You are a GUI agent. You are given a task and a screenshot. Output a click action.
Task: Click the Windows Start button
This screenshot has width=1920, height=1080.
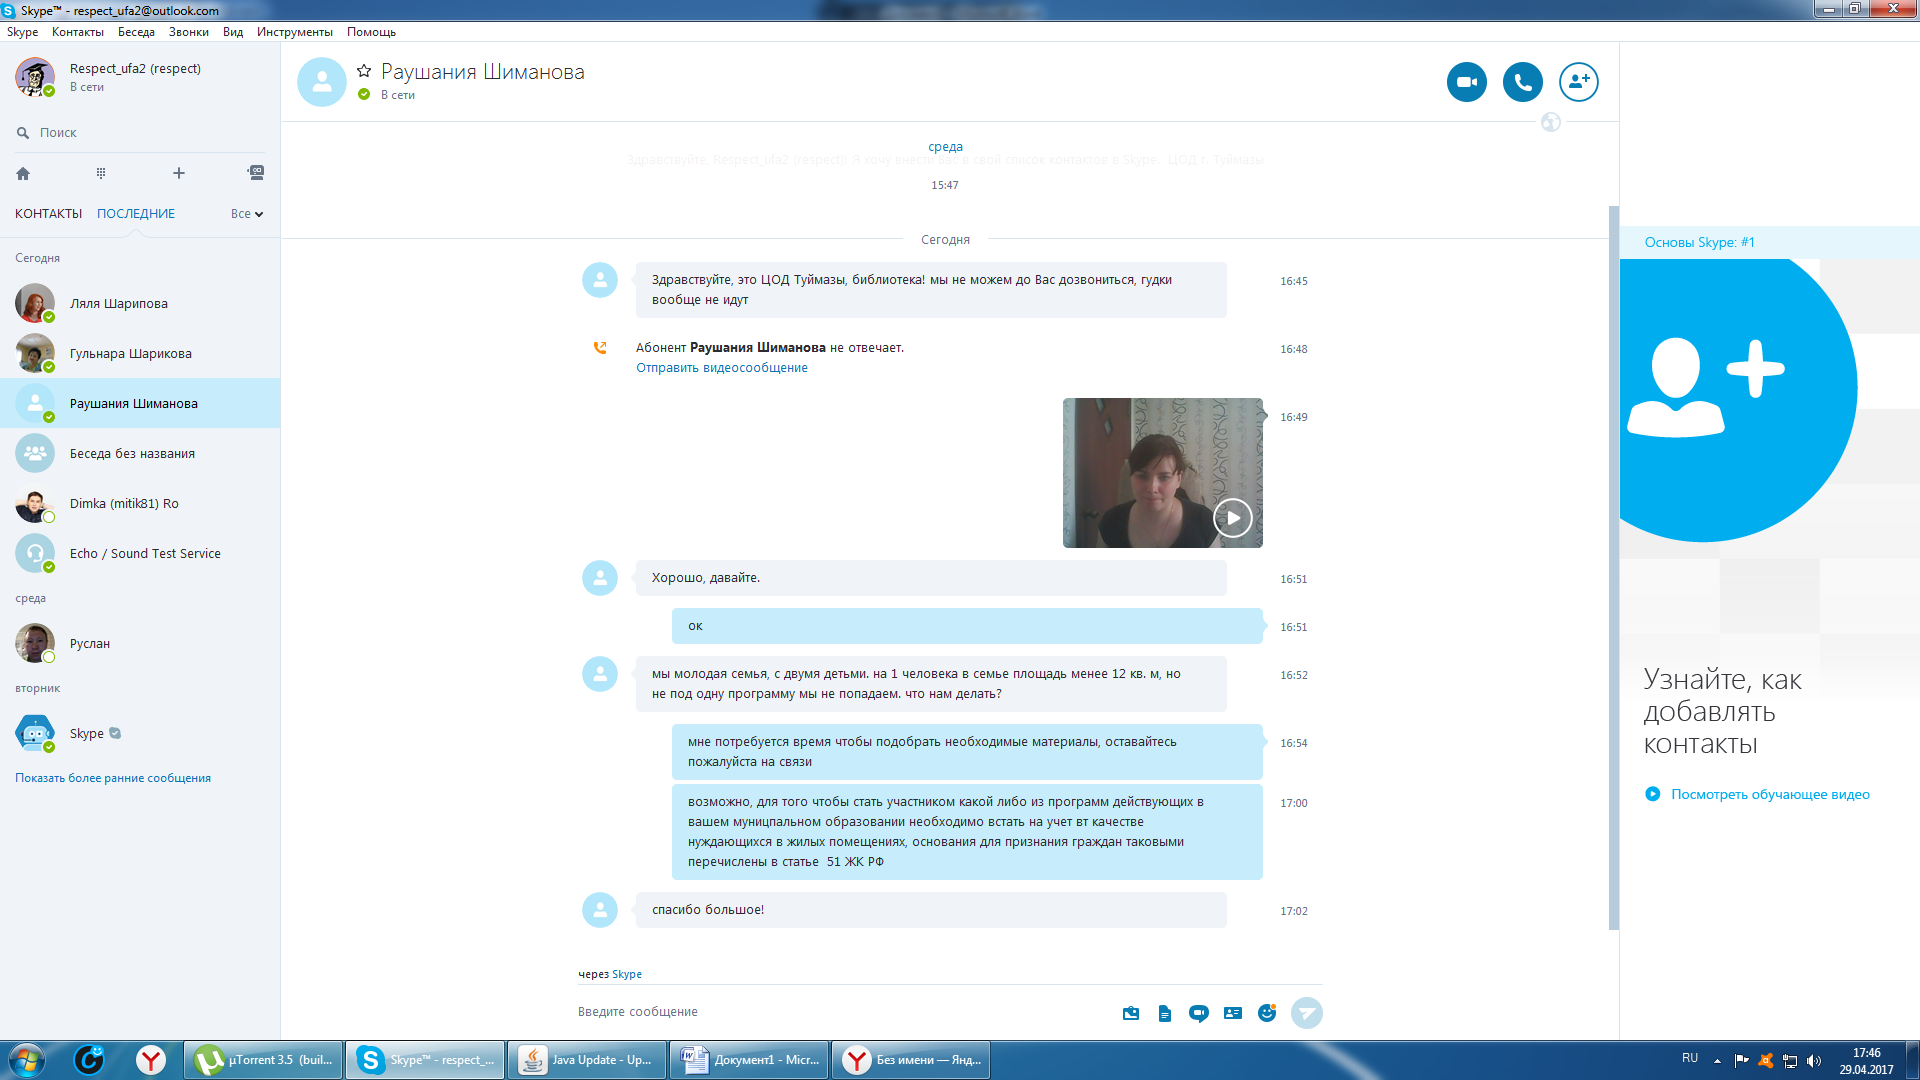(27, 1060)
